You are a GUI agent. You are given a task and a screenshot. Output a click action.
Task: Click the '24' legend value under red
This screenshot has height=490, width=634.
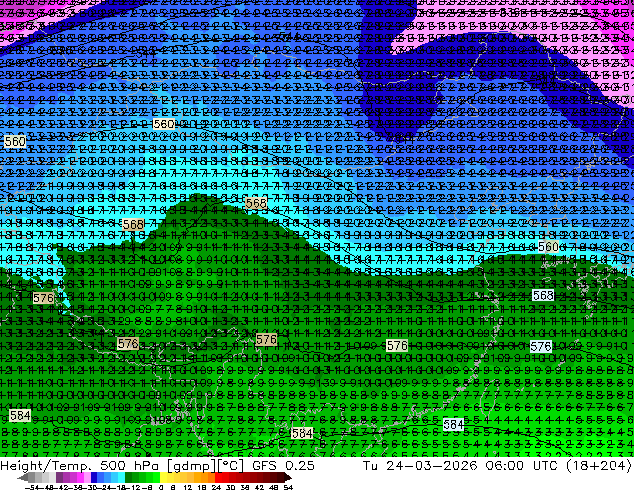pos(216,487)
